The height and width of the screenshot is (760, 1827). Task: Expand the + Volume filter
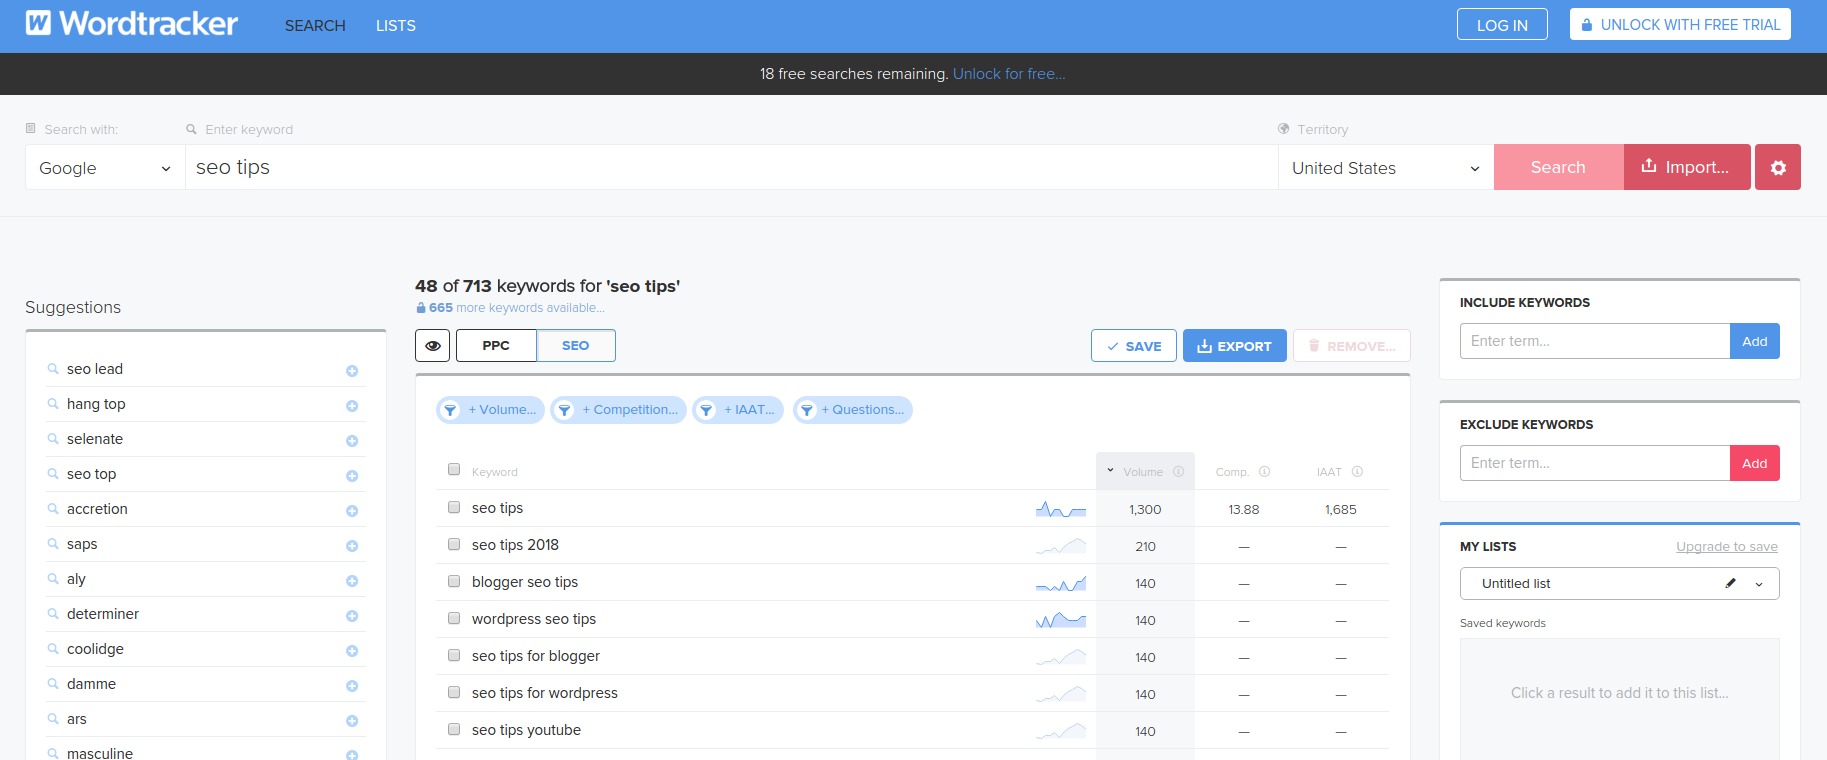490,410
